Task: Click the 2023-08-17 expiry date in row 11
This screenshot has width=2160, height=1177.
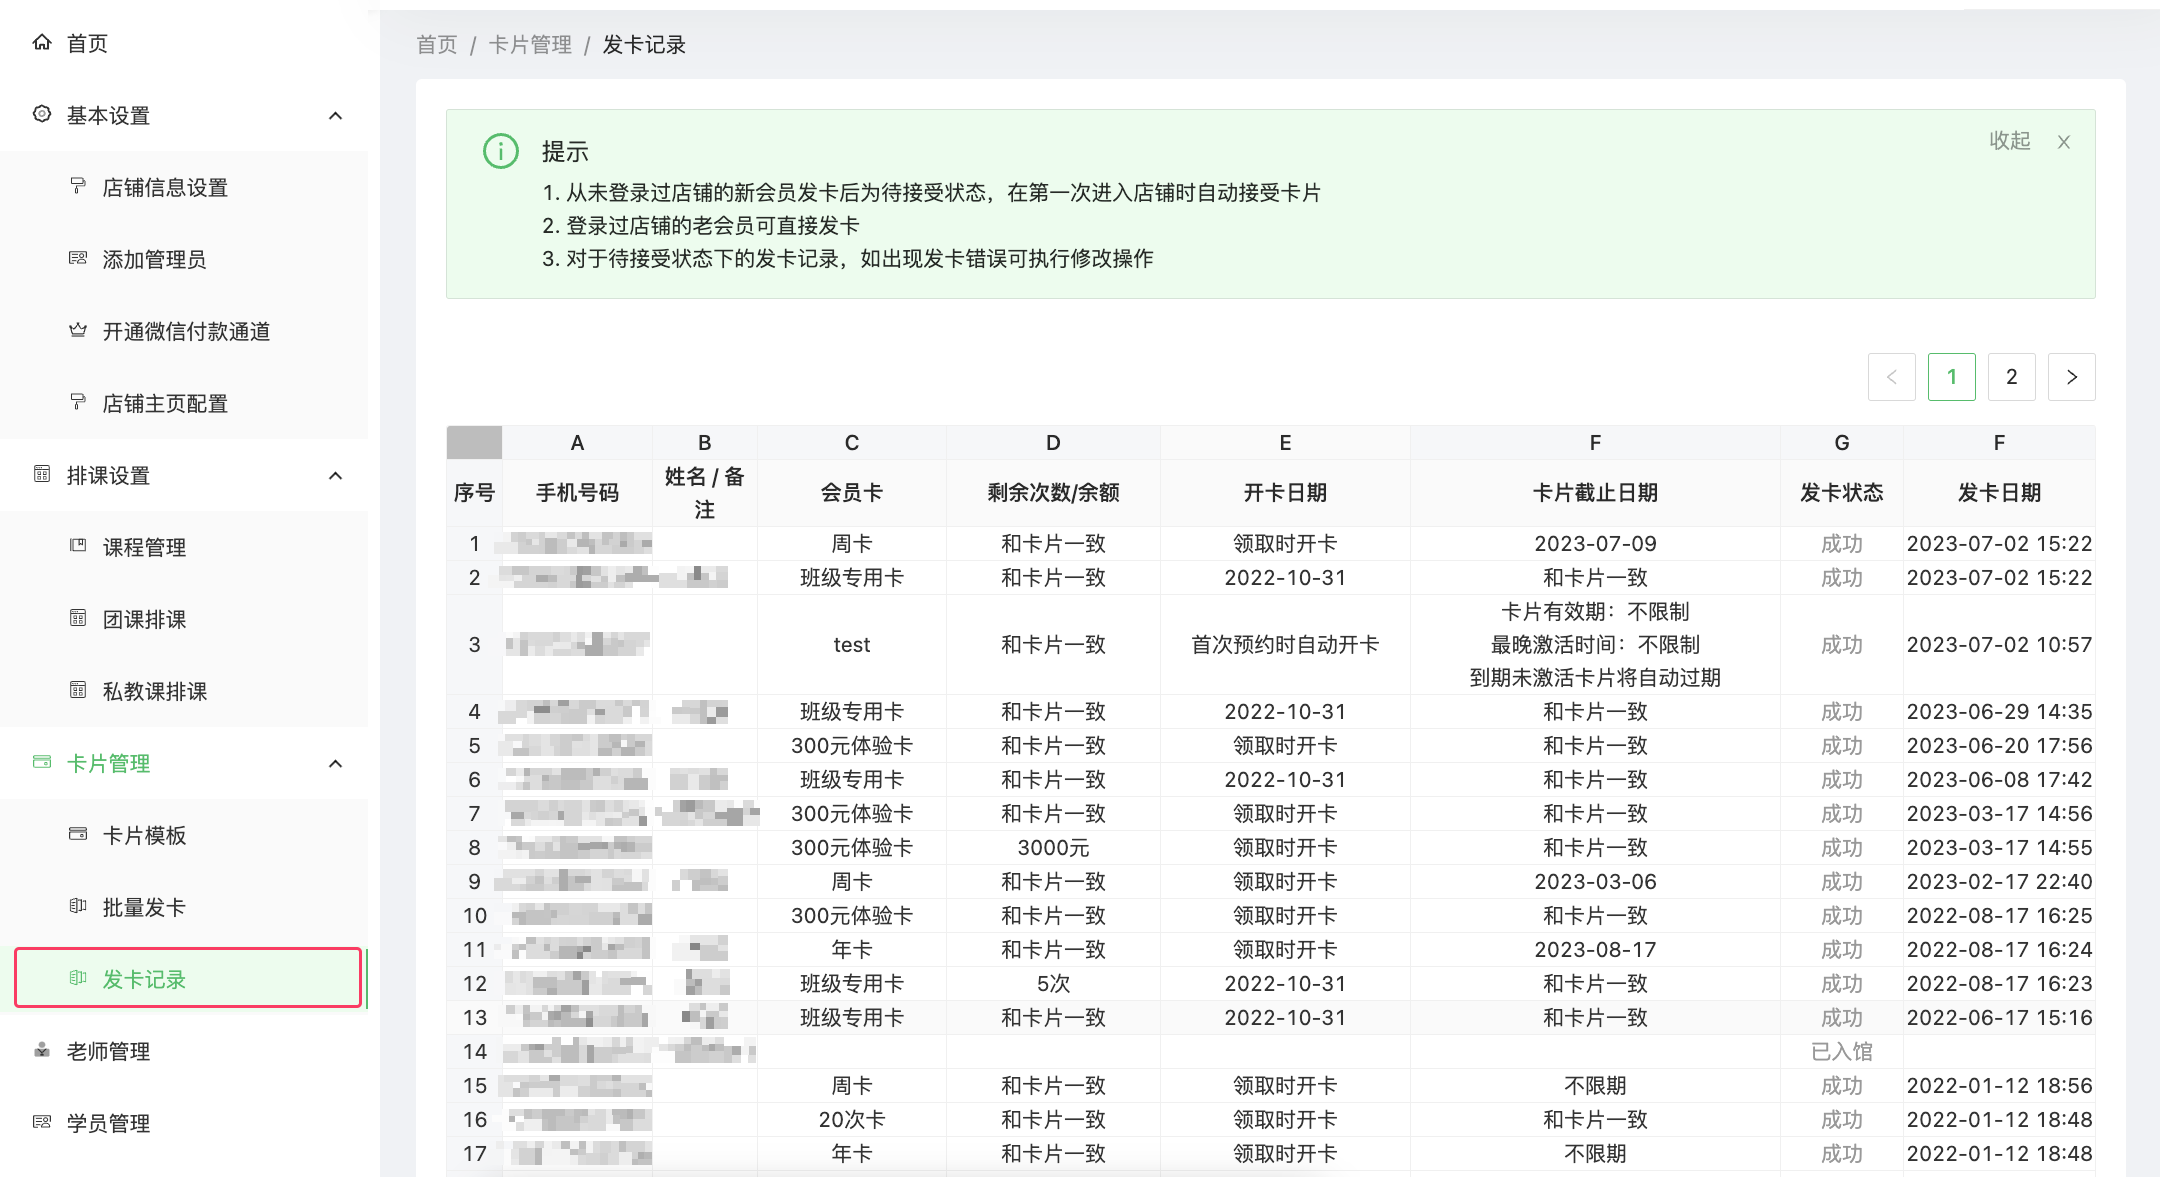Action: point(1595,950)
